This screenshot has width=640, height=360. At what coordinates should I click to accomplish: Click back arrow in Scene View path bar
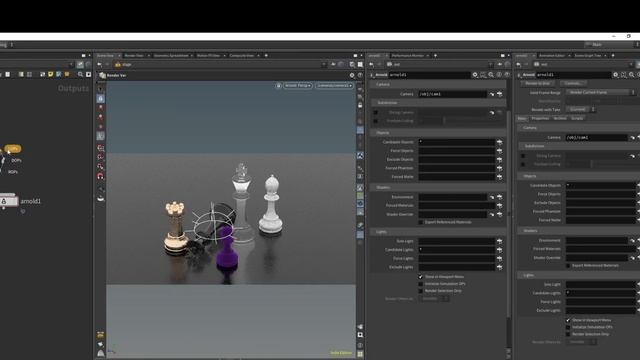[x=100, y=64]
